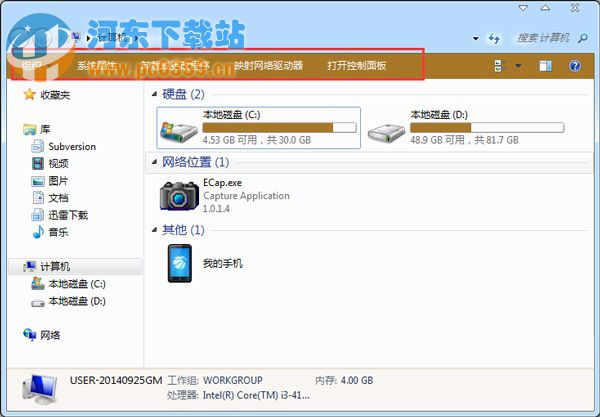Select the 我的手机 phone icon
The image size is (600, 417).
[179, 264]
